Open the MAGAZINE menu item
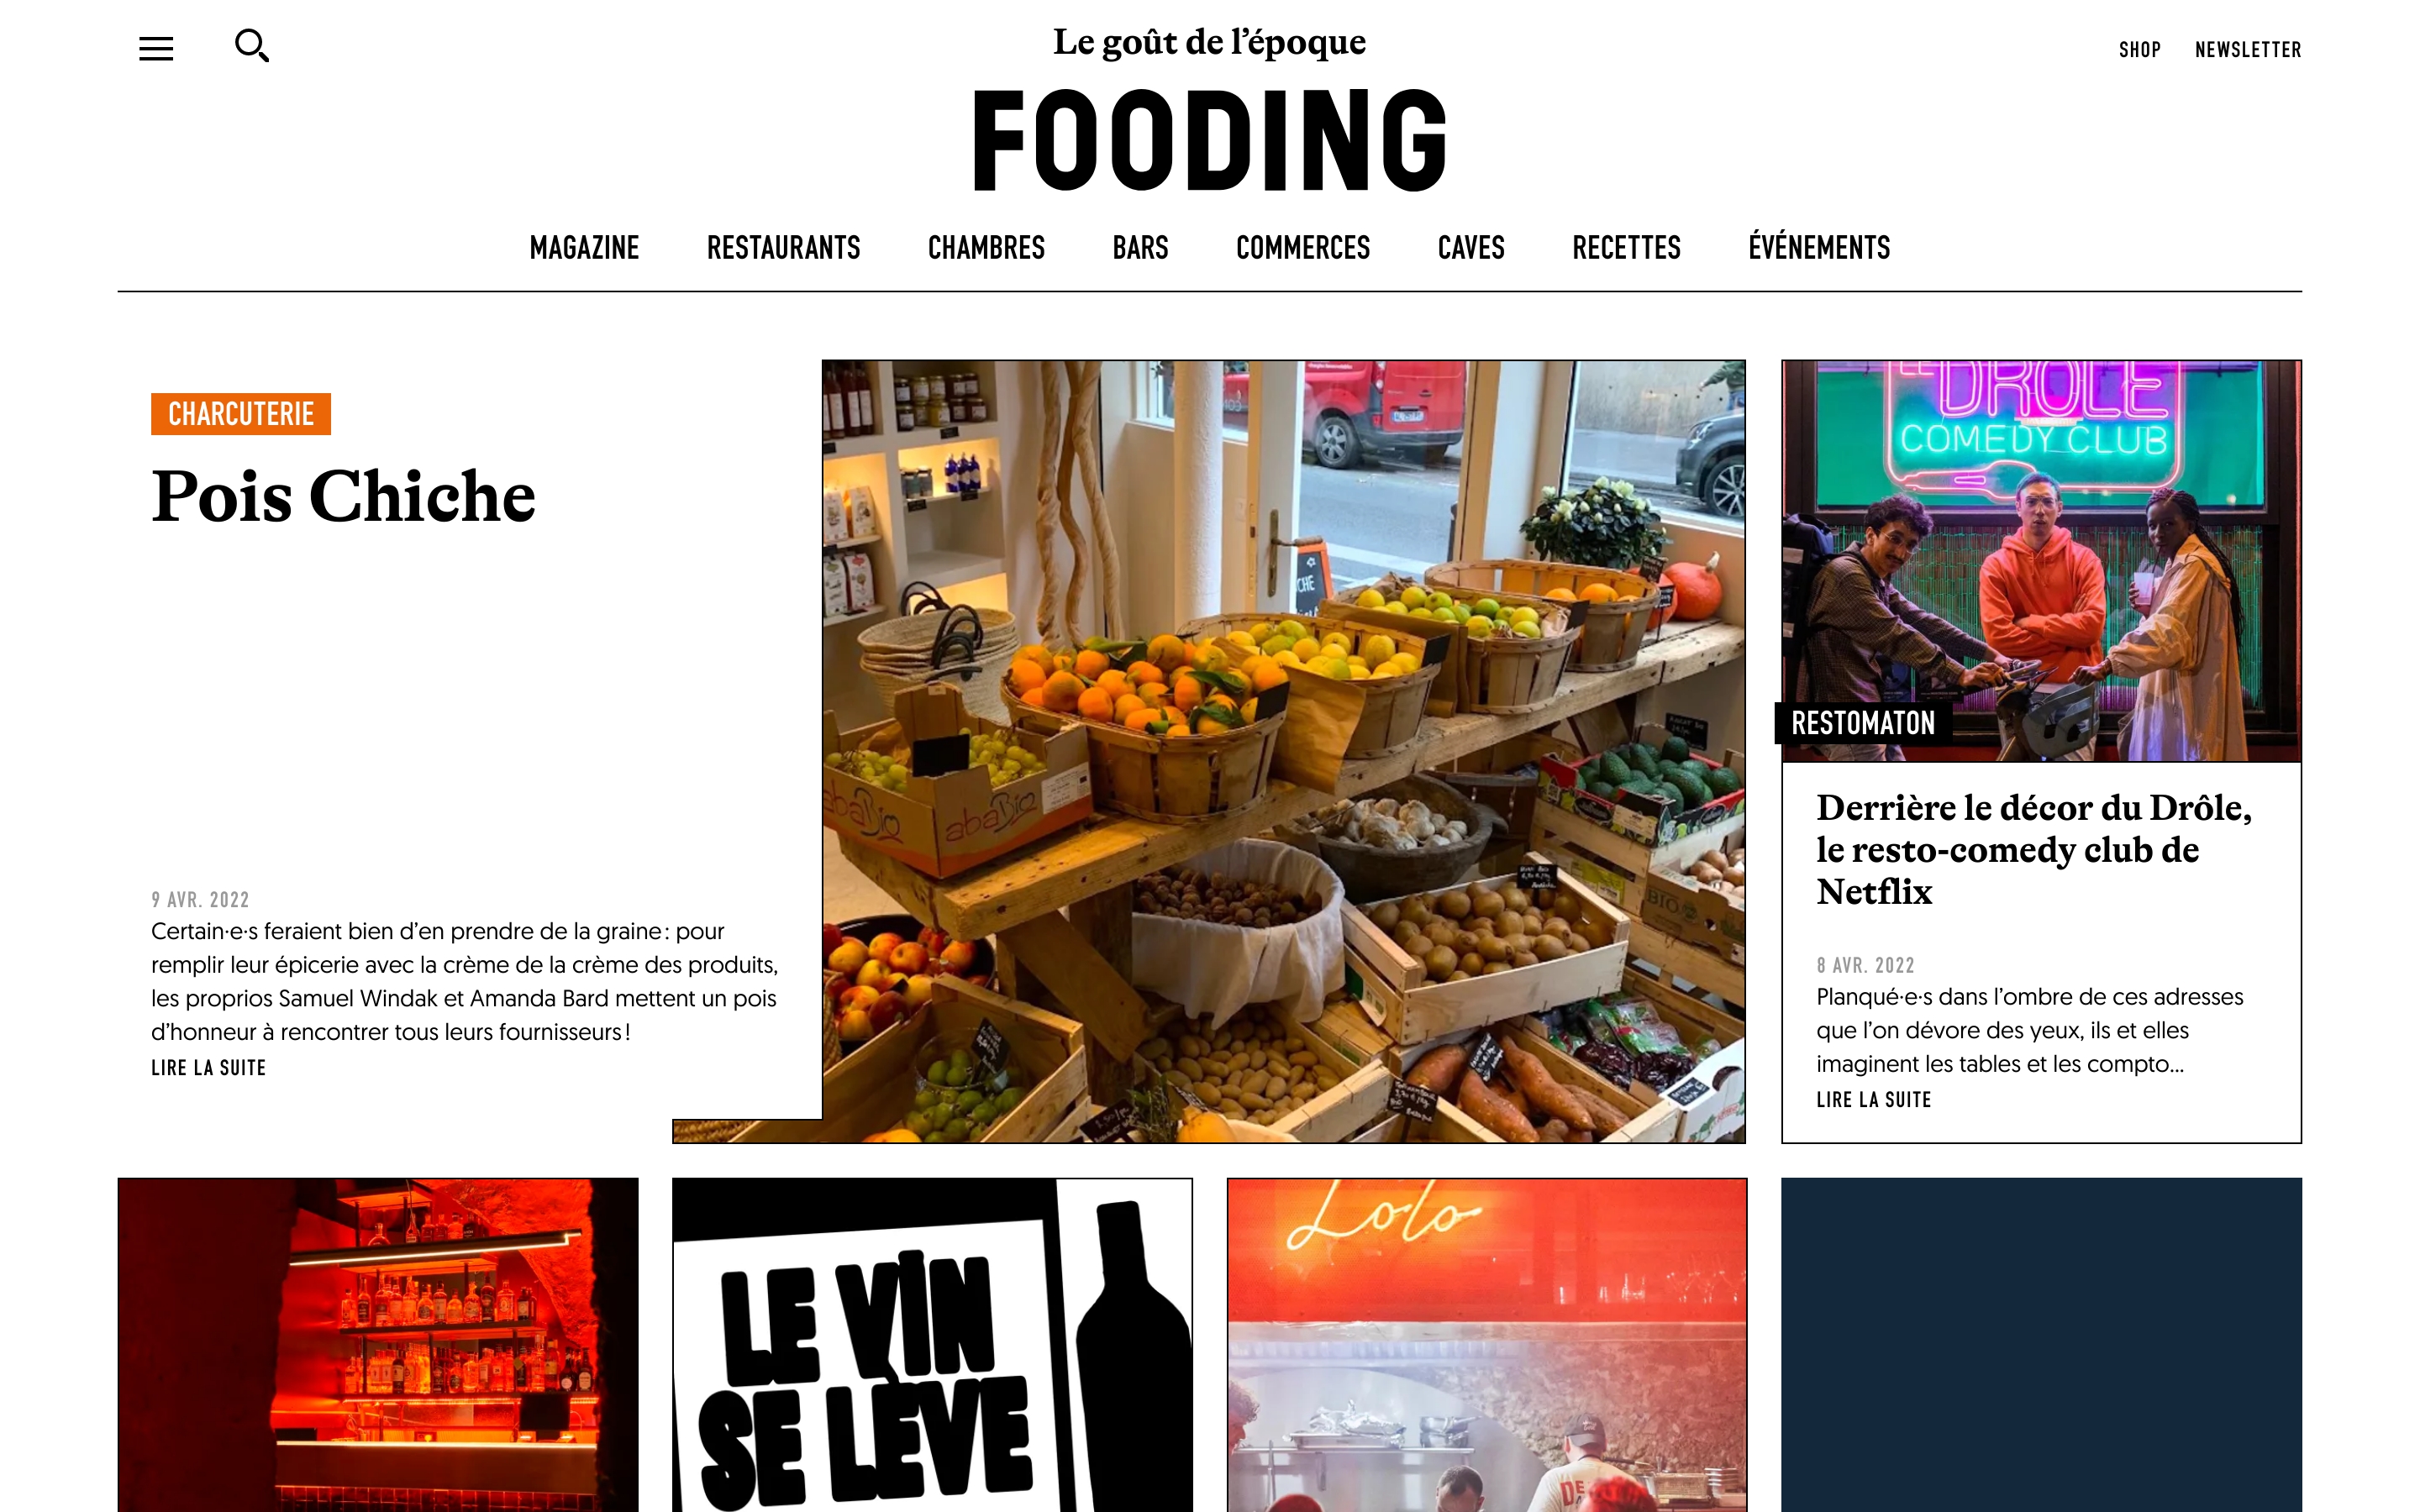The image size is (2420, 1512). (584, 248)
